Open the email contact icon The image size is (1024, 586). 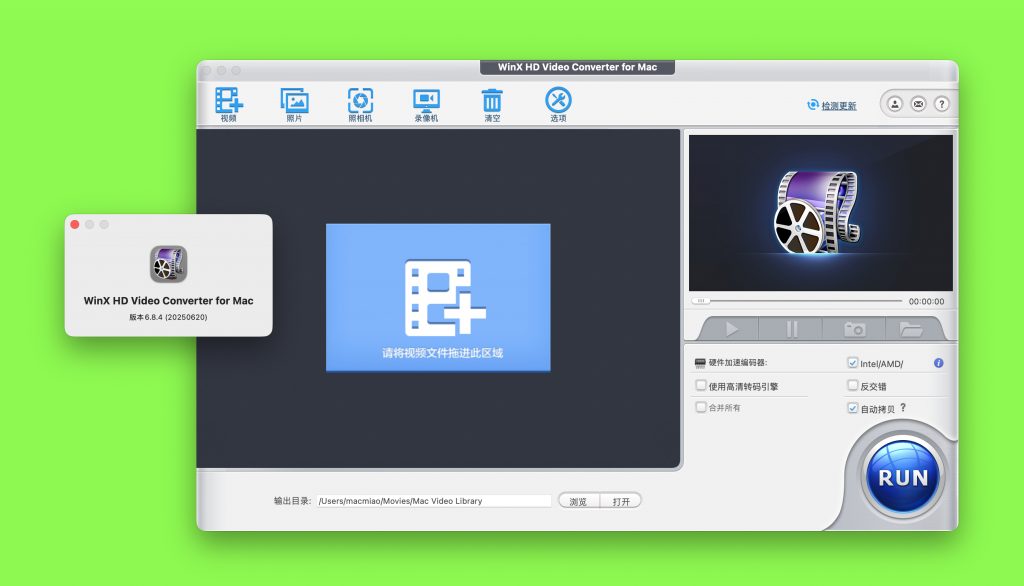[918, 103]
